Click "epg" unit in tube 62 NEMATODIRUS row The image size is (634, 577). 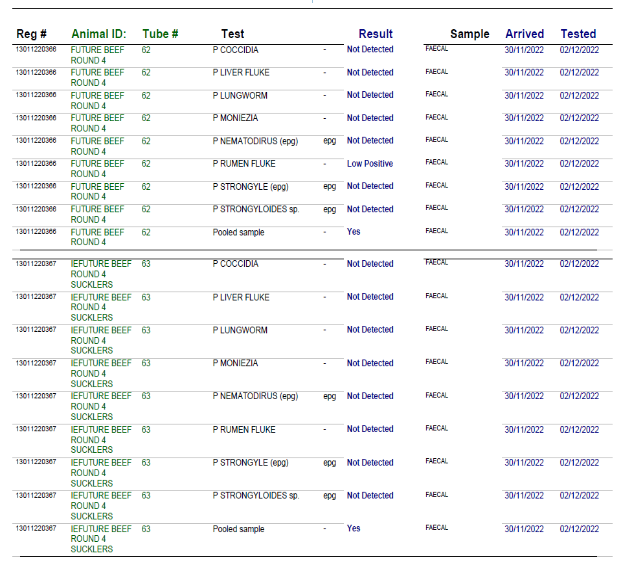330,141
